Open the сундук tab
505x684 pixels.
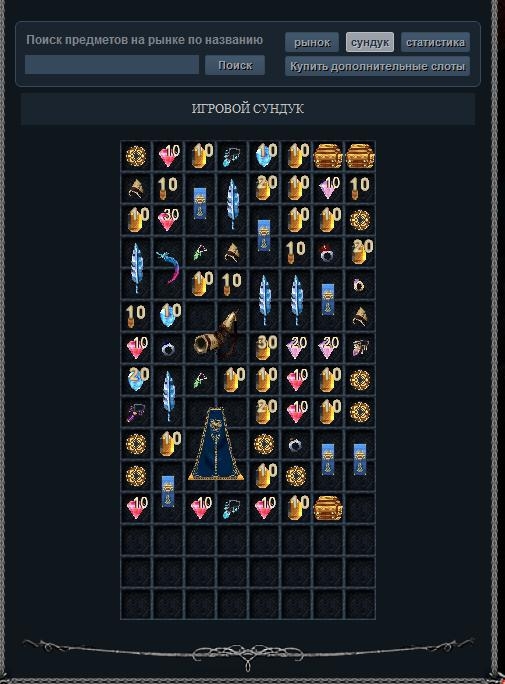tap(370, 42)
